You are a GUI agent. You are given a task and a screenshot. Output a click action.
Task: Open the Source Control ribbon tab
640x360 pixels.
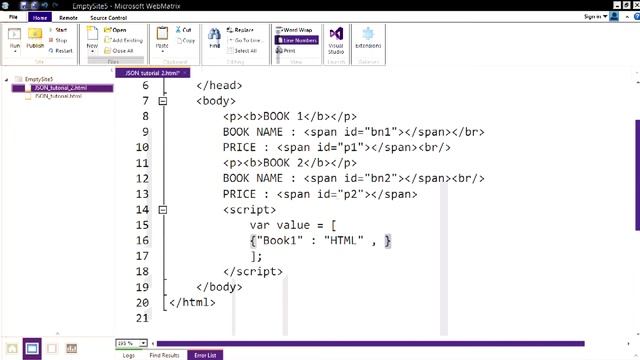tap(108, 18)
